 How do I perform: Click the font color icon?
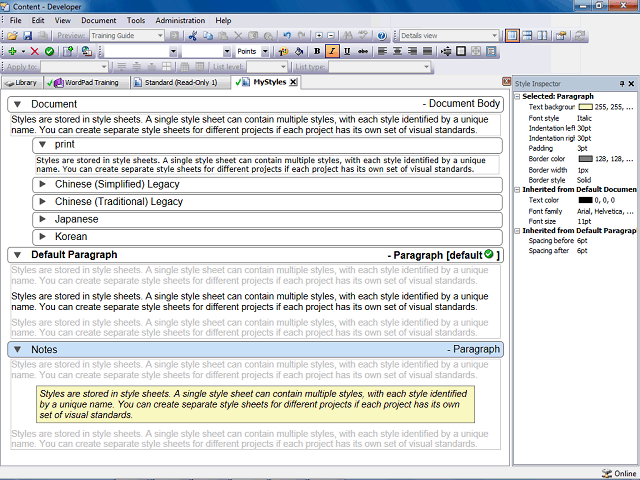pos(283,51)
